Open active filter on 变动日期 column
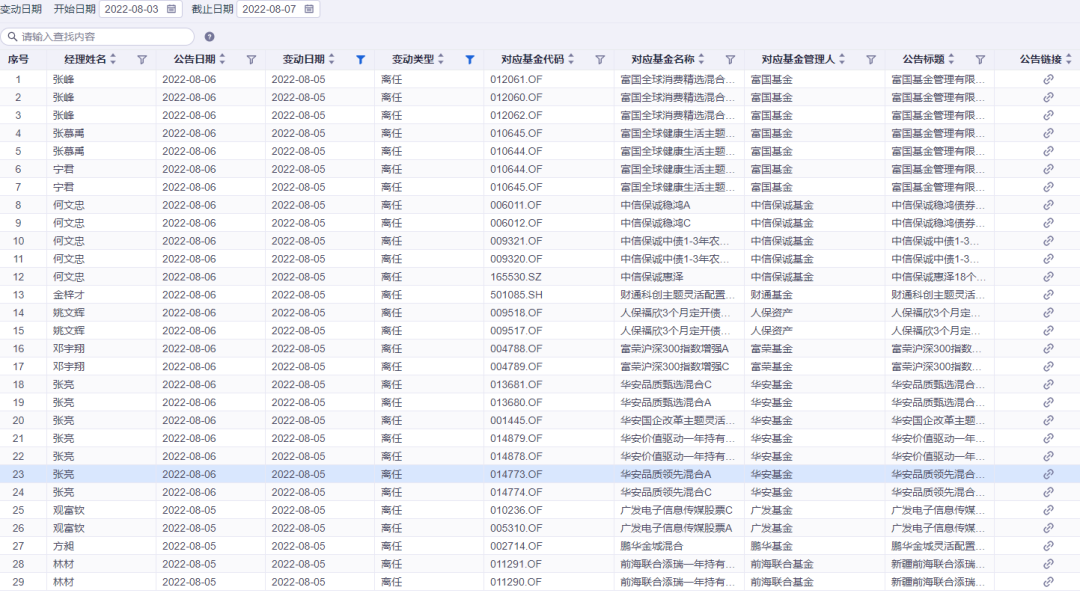The width and height of the screenshot is (1080, 605). (x=360, y=60)
